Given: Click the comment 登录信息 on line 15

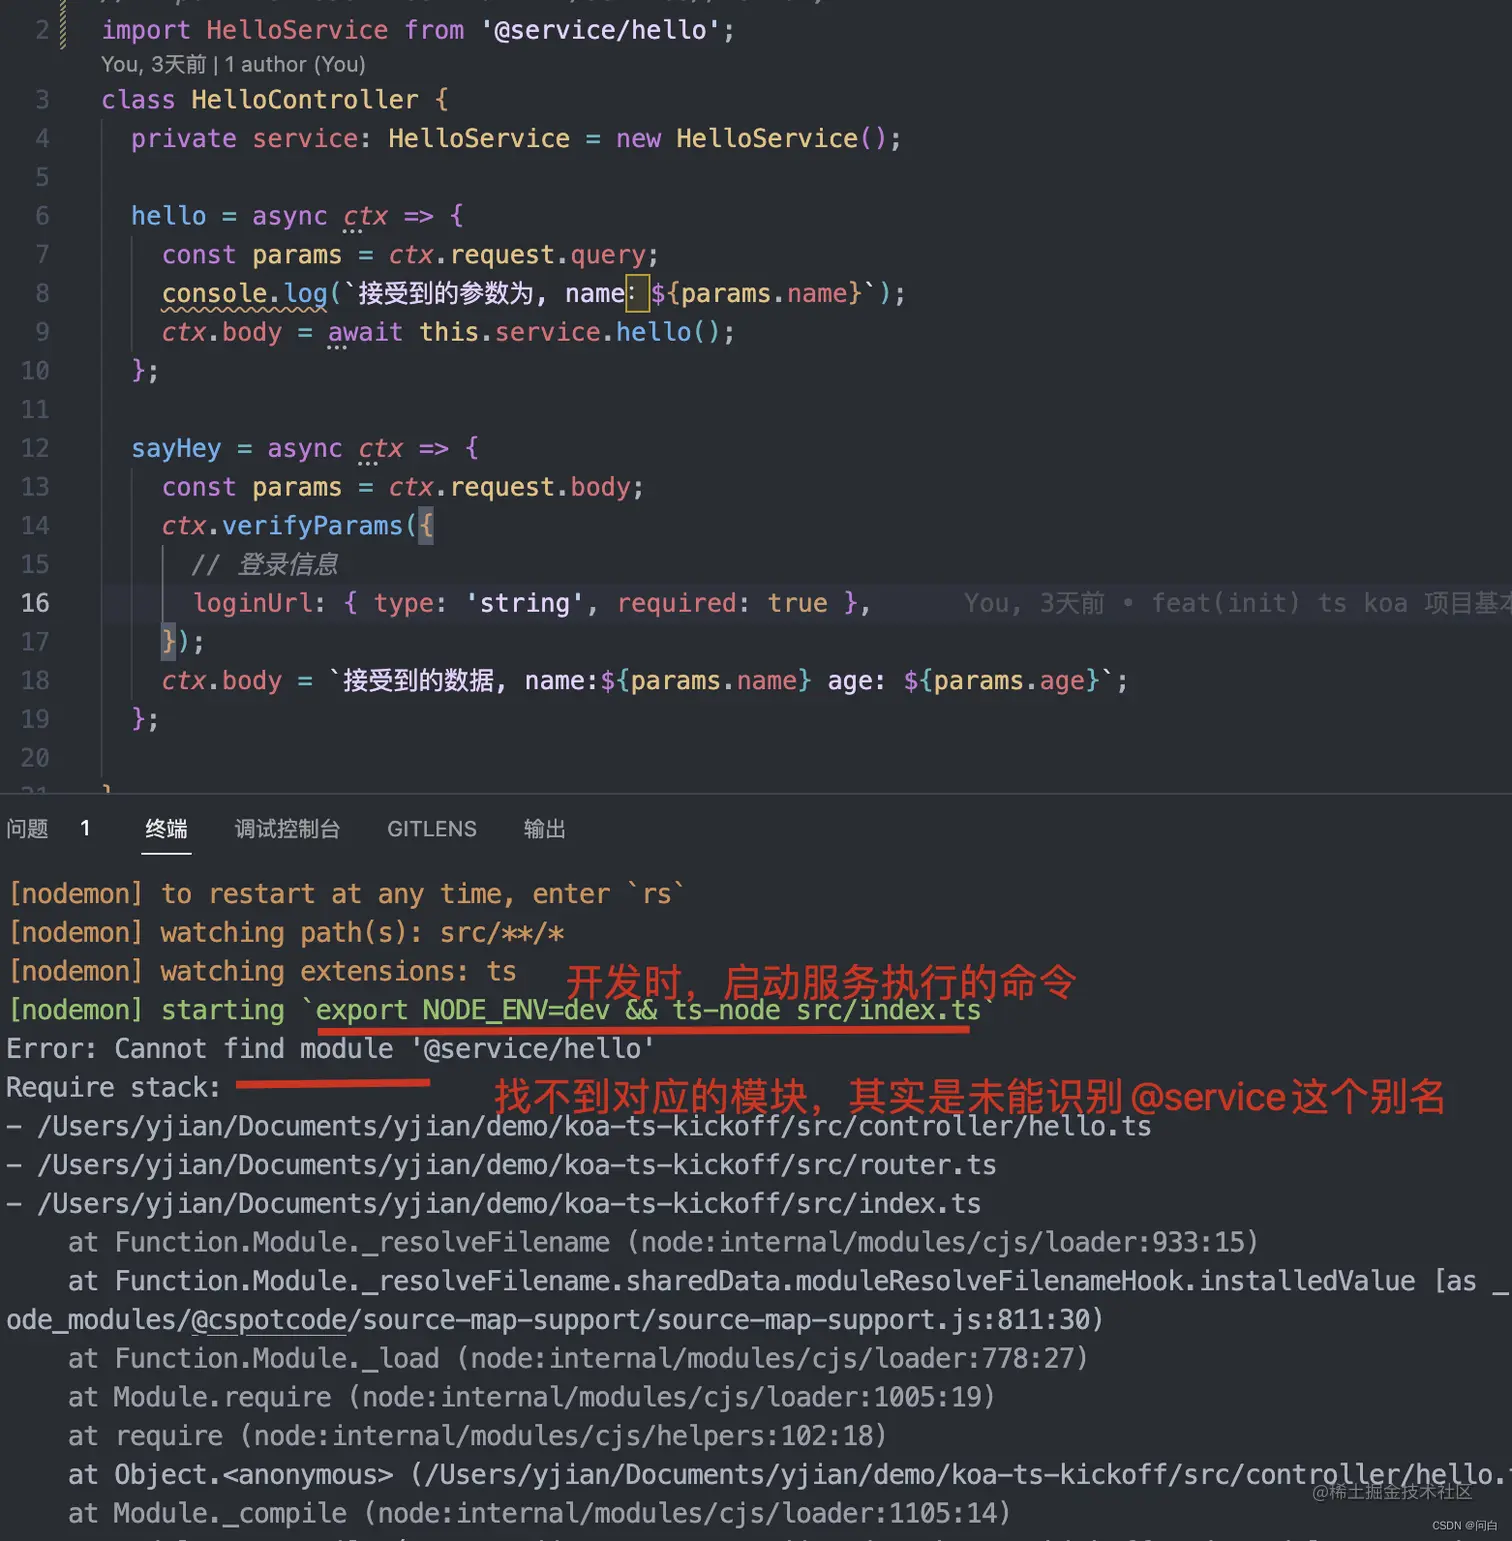Looking at the screenshot, I should (x=265, y=565).
